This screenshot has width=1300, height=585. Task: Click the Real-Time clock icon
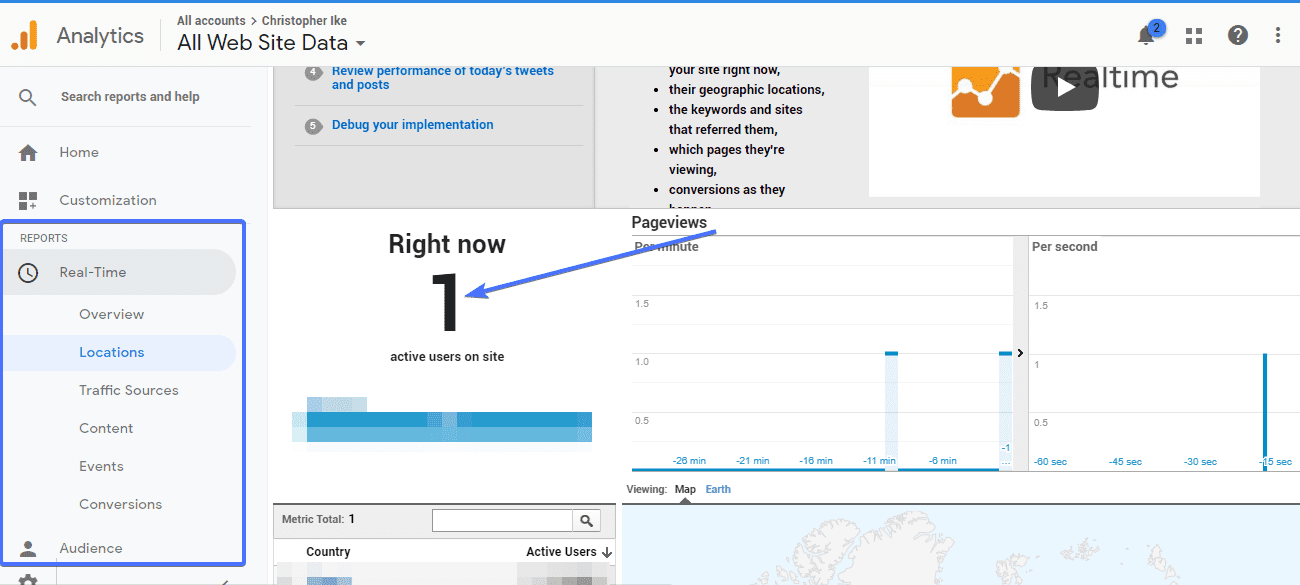coord(28,272)
